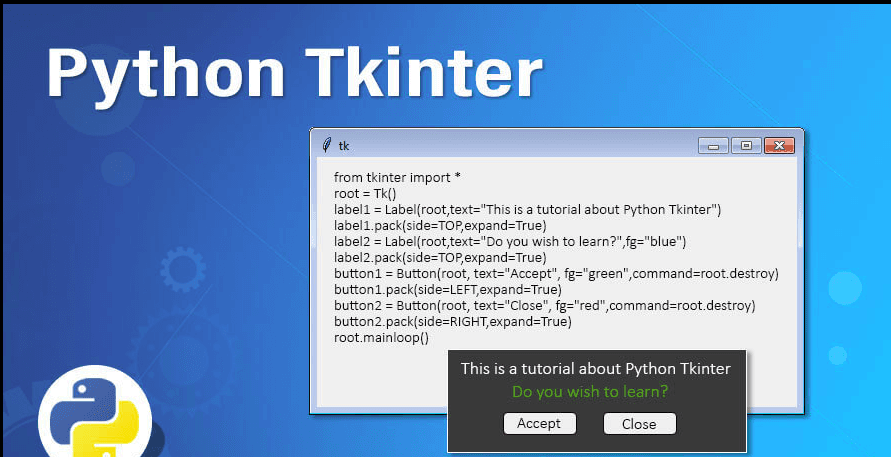Viewport: 891px width, 457px height.
Task: Click "This is a tutorial about Python Tkinter" label
Action: (595, 369)
